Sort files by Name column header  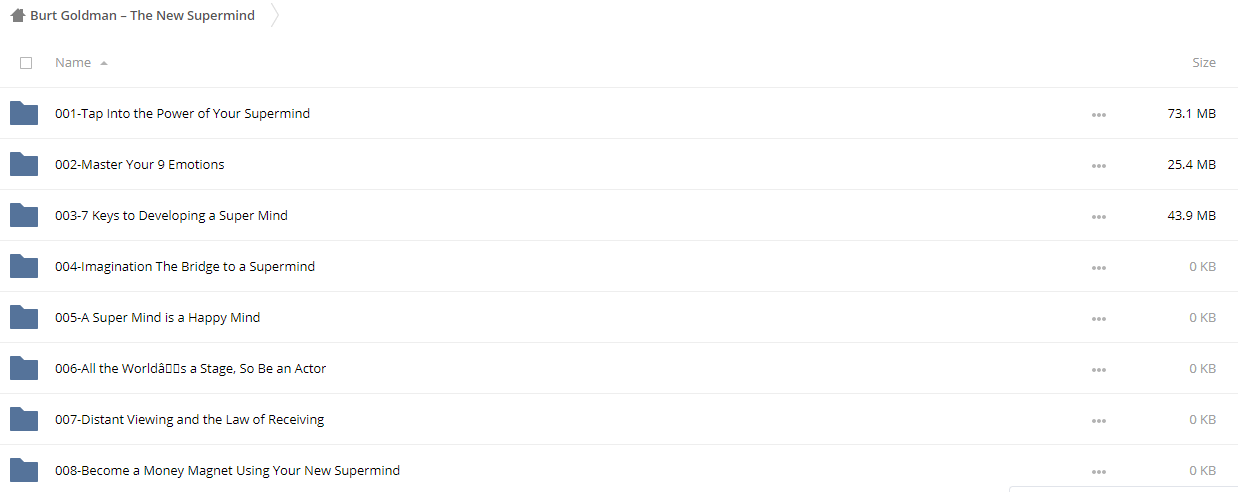(x=73, y=62)
